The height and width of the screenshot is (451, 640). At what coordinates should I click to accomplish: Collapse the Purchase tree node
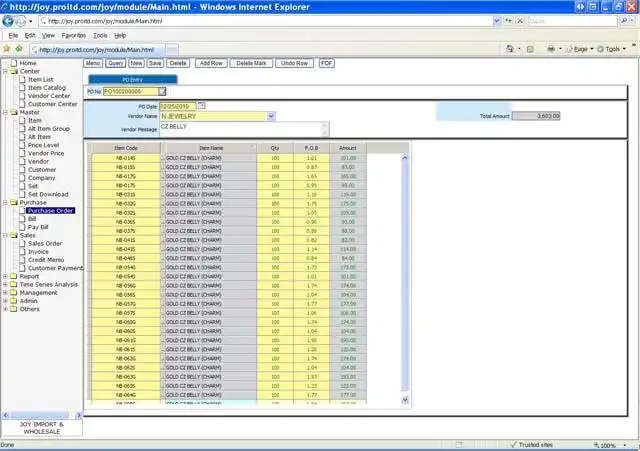5,202
